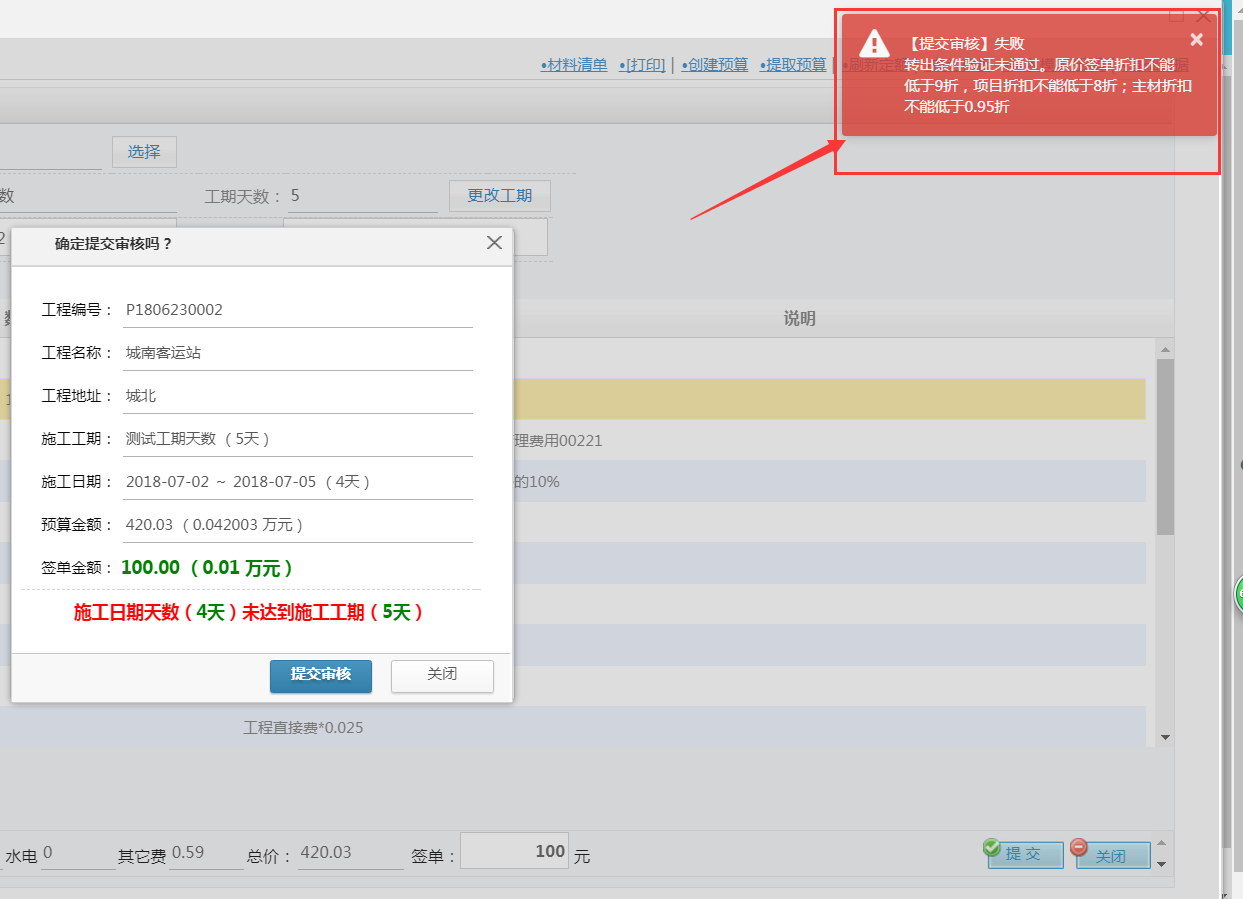Click the 更改工期 button
The image size is (1243, 899).
tap(500, 196)
